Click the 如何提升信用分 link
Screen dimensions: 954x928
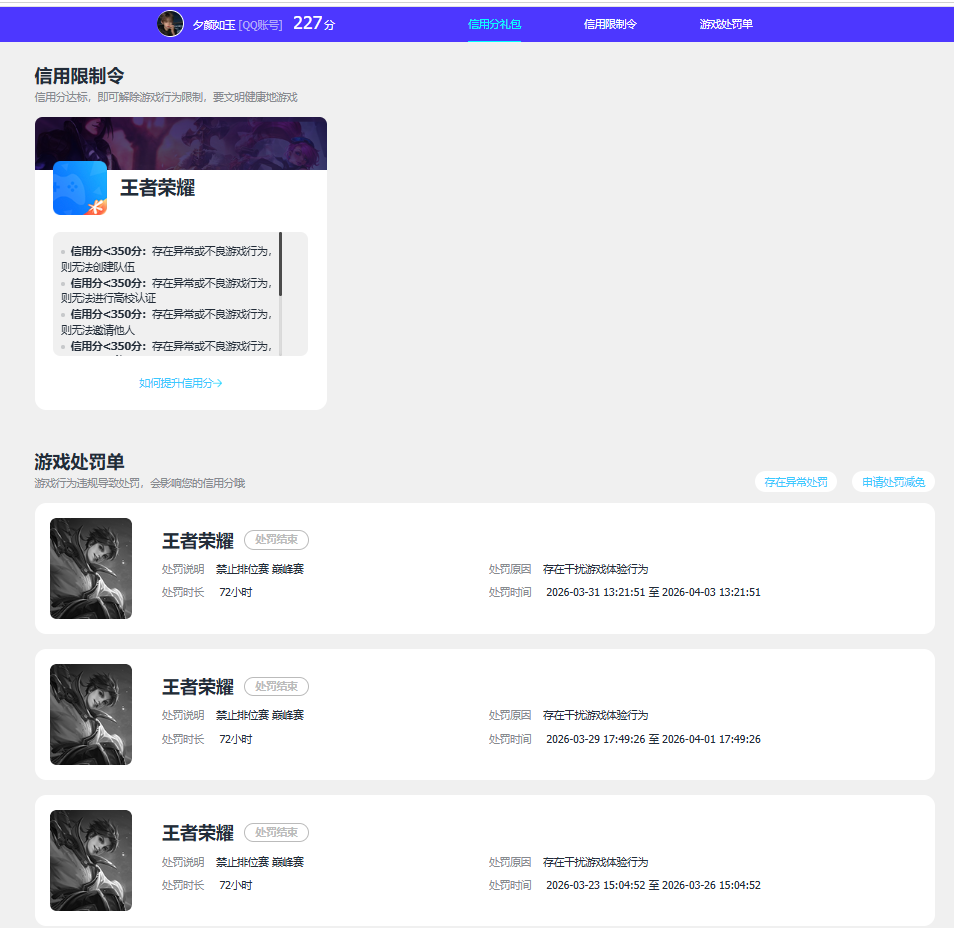pyautogui.click(x=180, y=382)
